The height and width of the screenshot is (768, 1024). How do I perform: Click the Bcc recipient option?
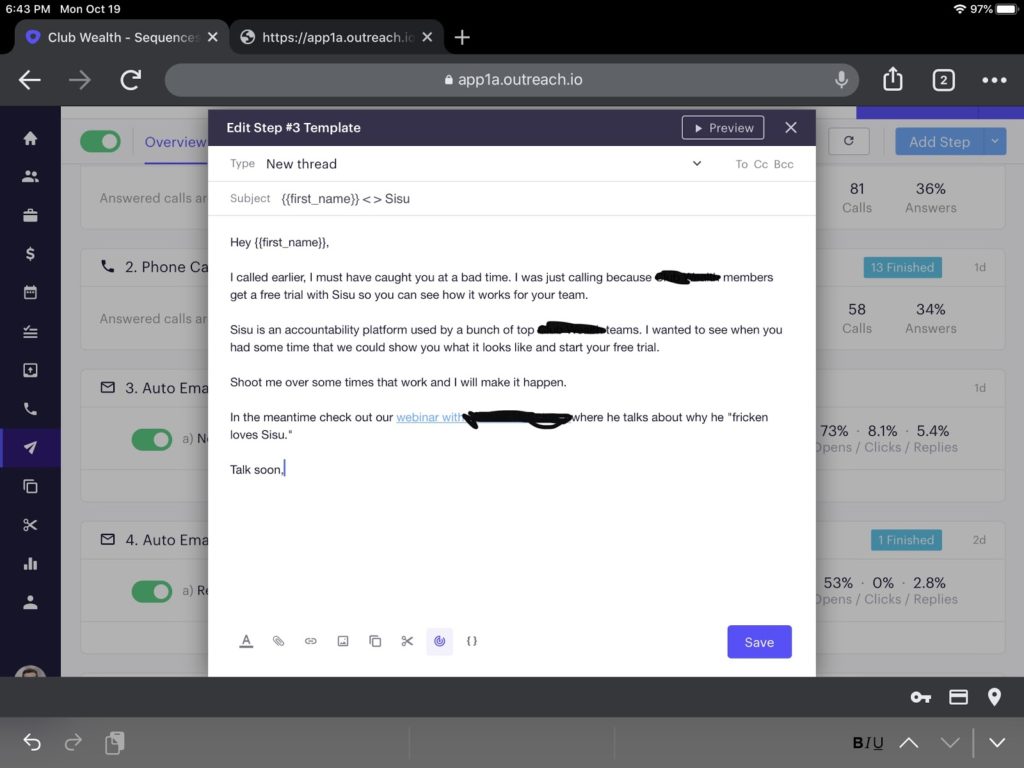784,165
